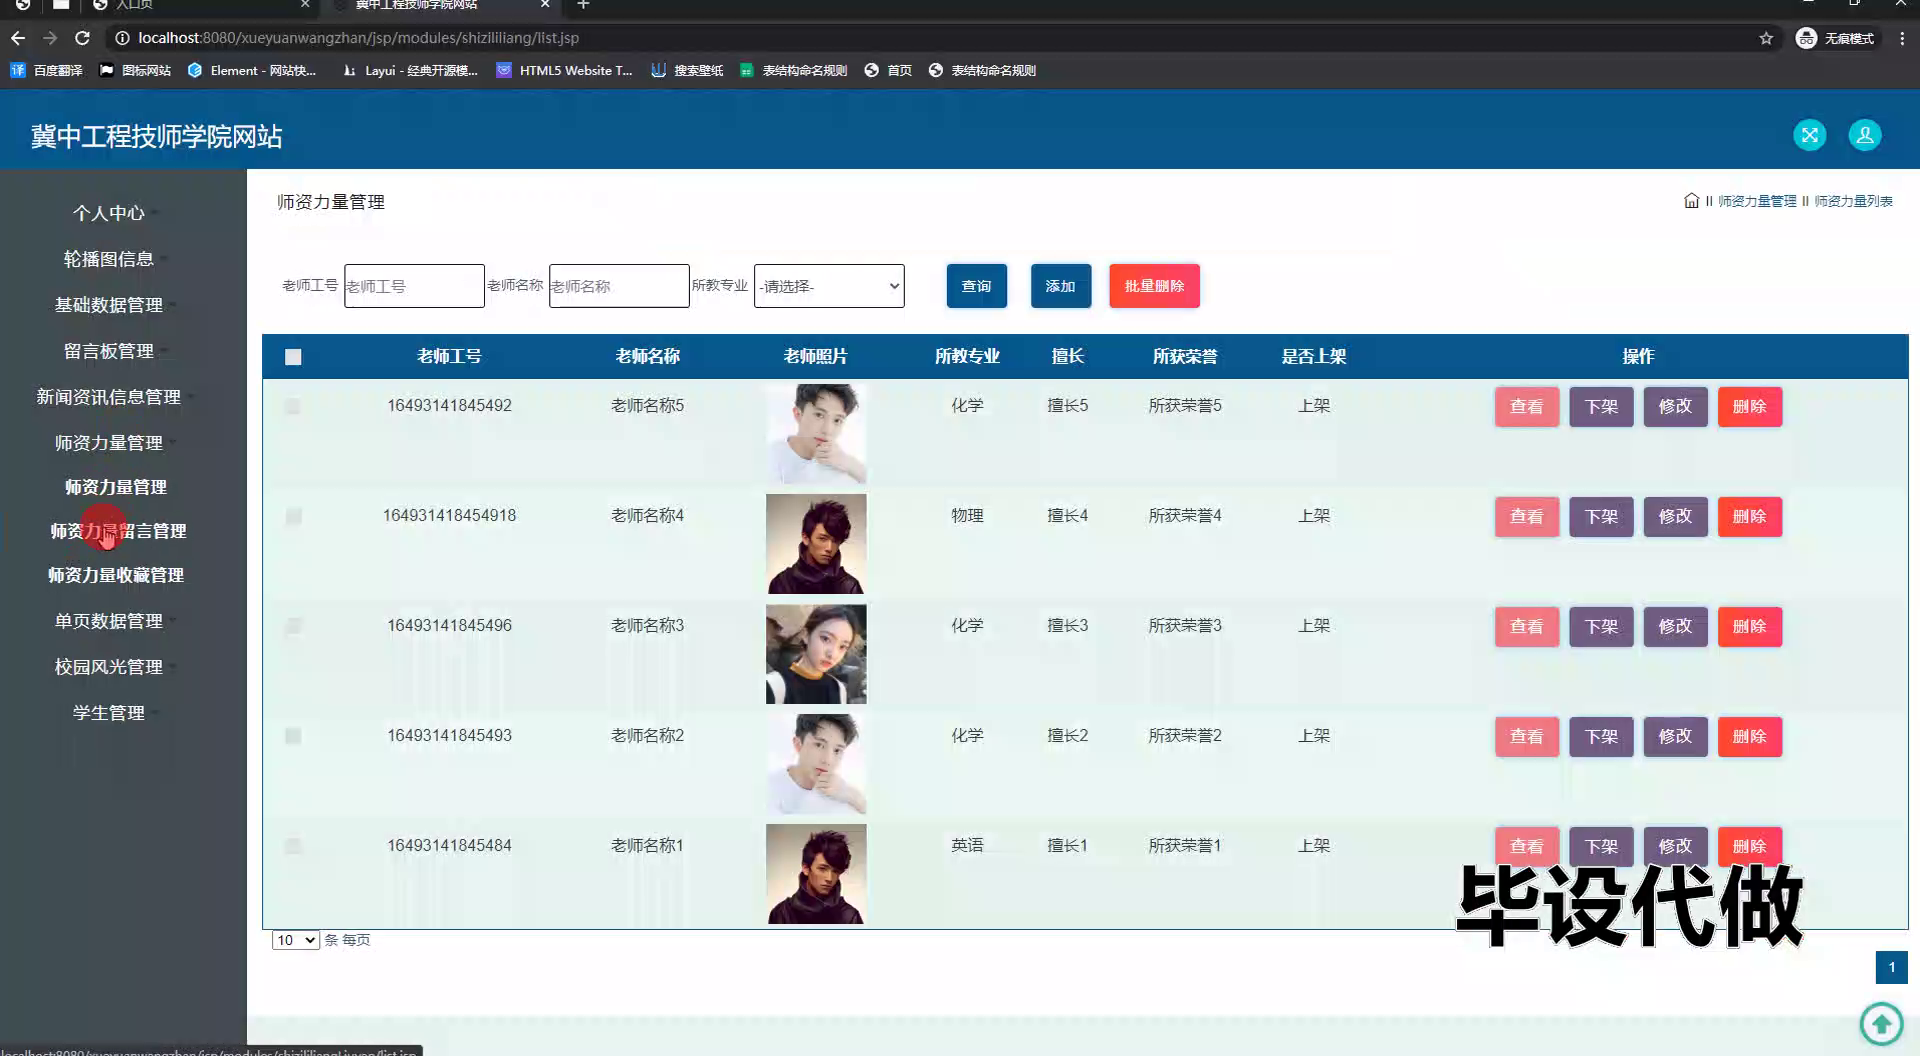Open the 所教专业 请选择 dropdown
Screen dimensions: 1920x1056
829,286
